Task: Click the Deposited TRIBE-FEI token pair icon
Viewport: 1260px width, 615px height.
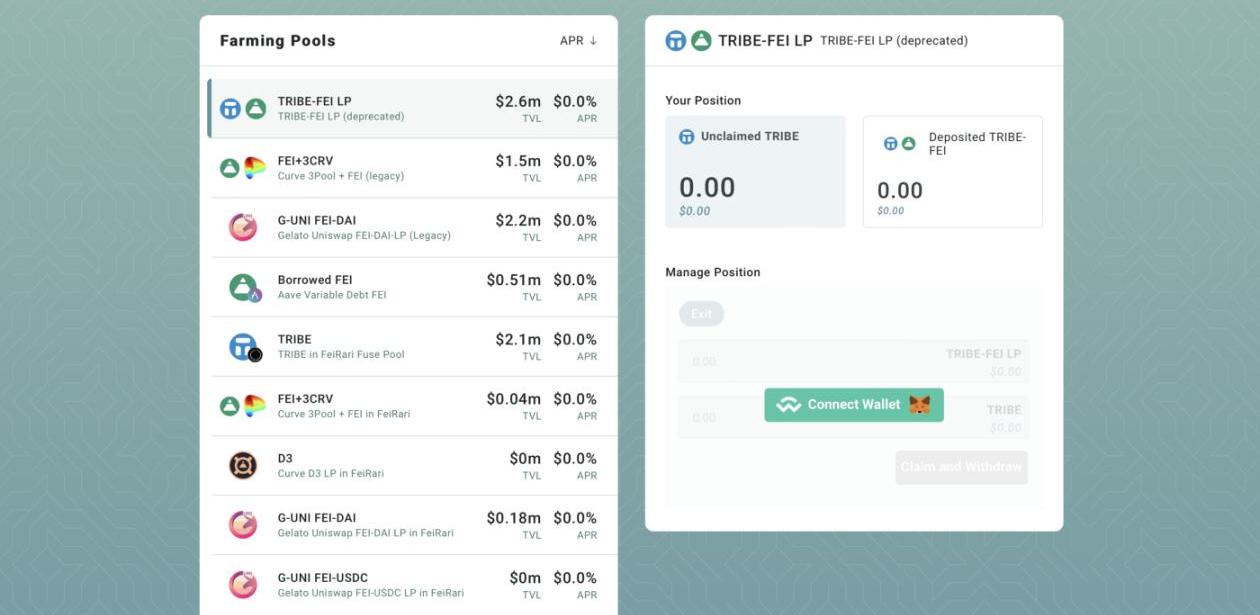Action: [x=899, y=144]
